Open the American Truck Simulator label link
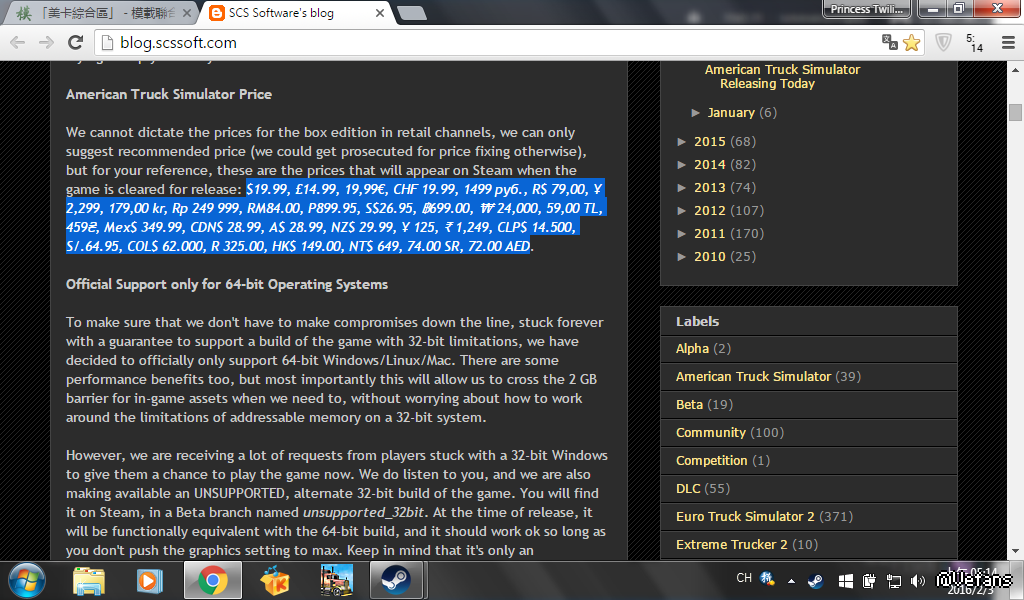The width and height of the screenshot is (1024, 600). (753, 376)
